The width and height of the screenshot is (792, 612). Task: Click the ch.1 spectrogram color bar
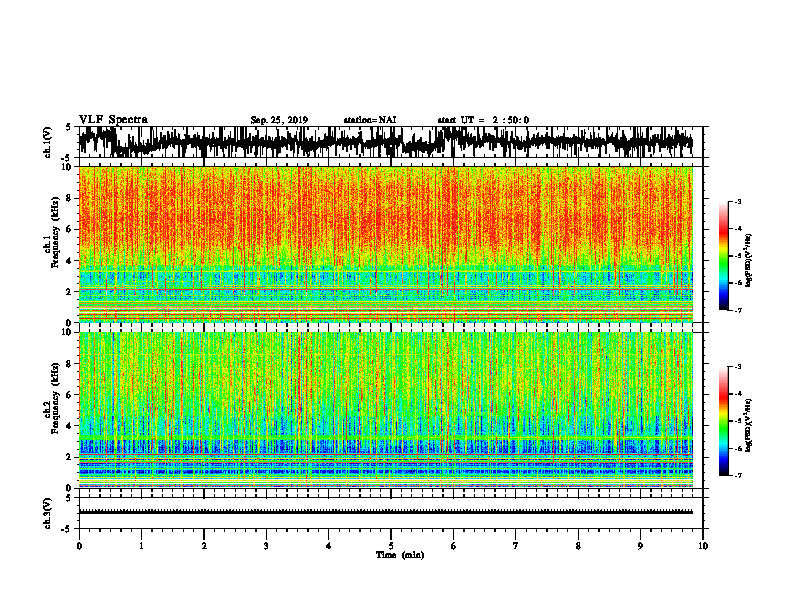723,256
